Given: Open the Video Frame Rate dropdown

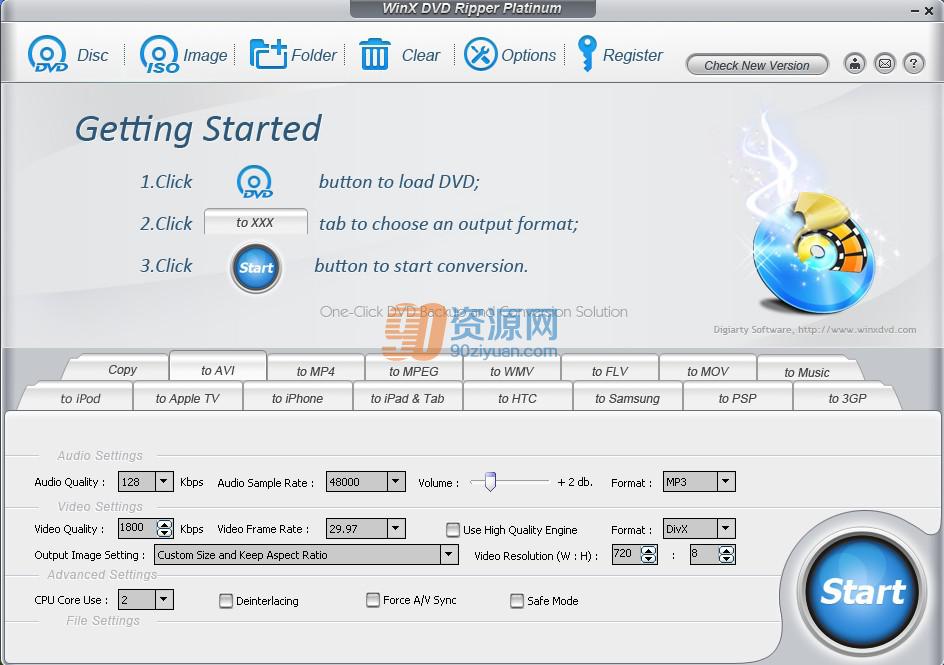Looking at the screenshot, I should coord(395,528).
